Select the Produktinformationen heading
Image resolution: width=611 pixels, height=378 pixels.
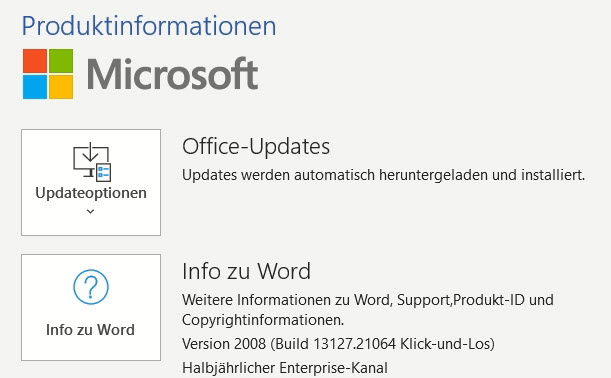point(149,26)
